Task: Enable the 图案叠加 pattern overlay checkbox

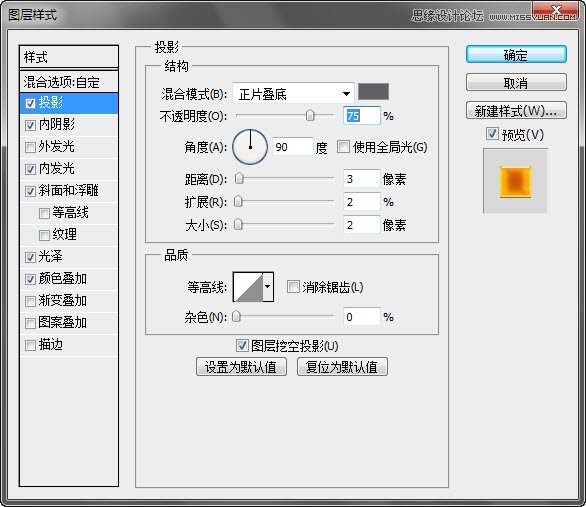Action: click(x=30, y=323)
